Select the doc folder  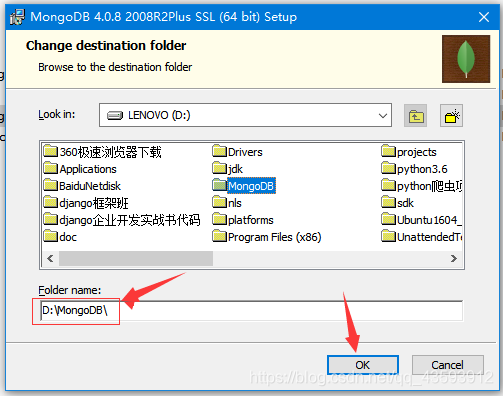[x=60, y=237]
